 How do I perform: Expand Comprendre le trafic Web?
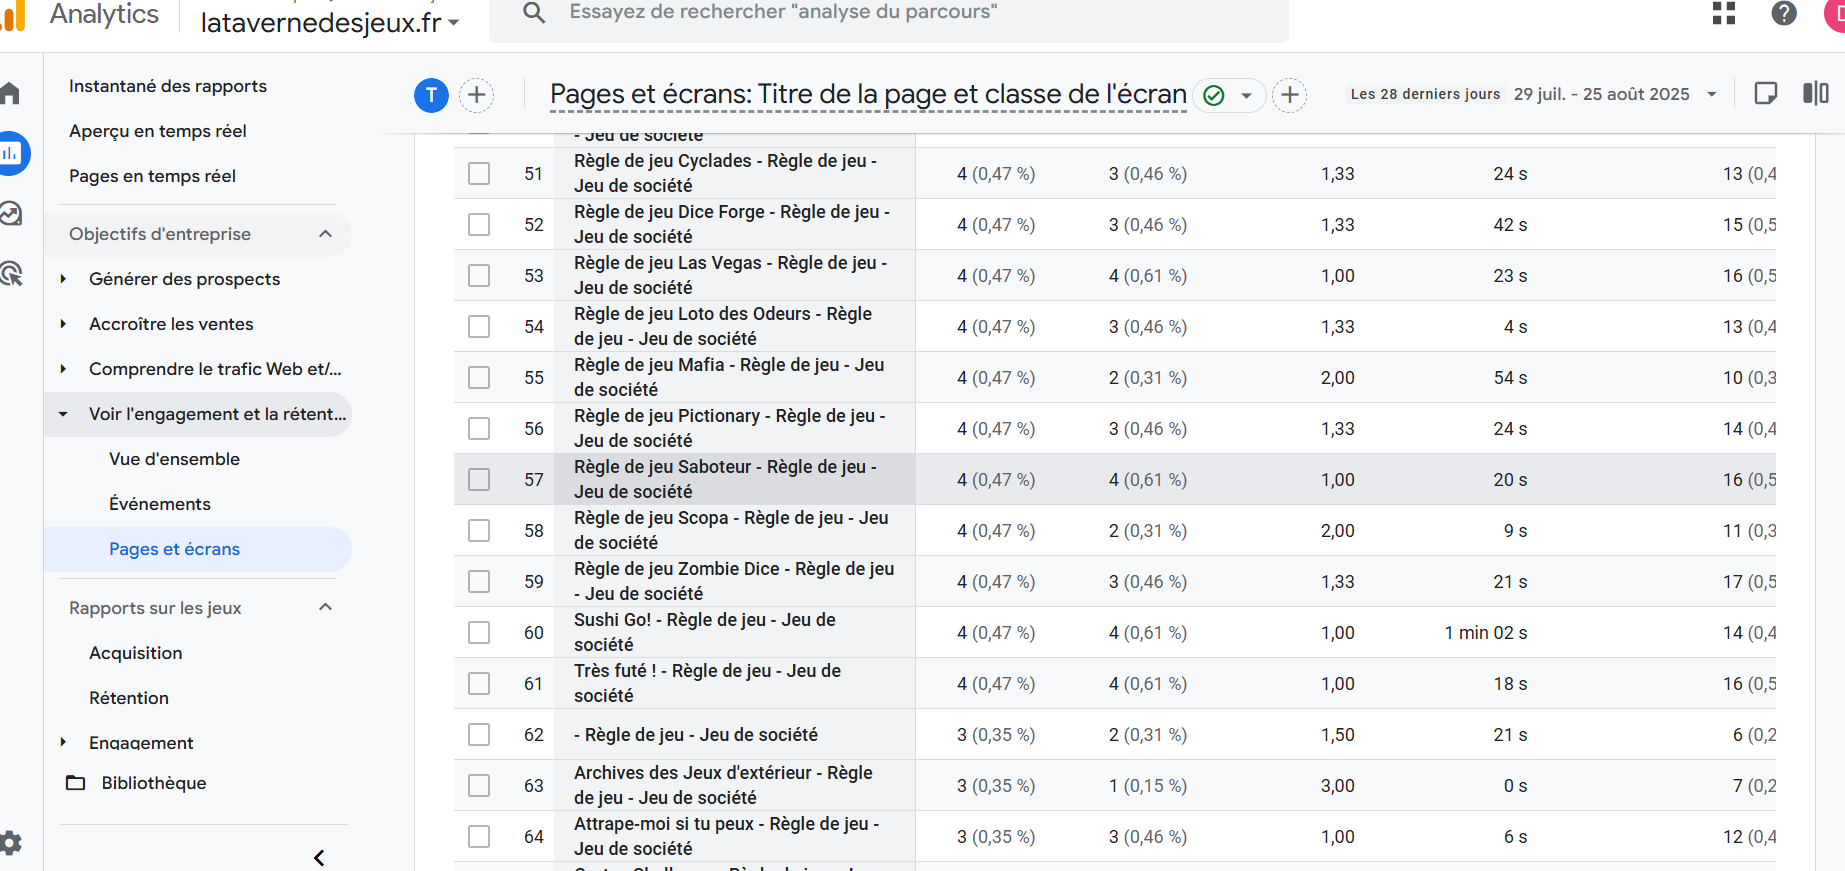tap(63, 369)
